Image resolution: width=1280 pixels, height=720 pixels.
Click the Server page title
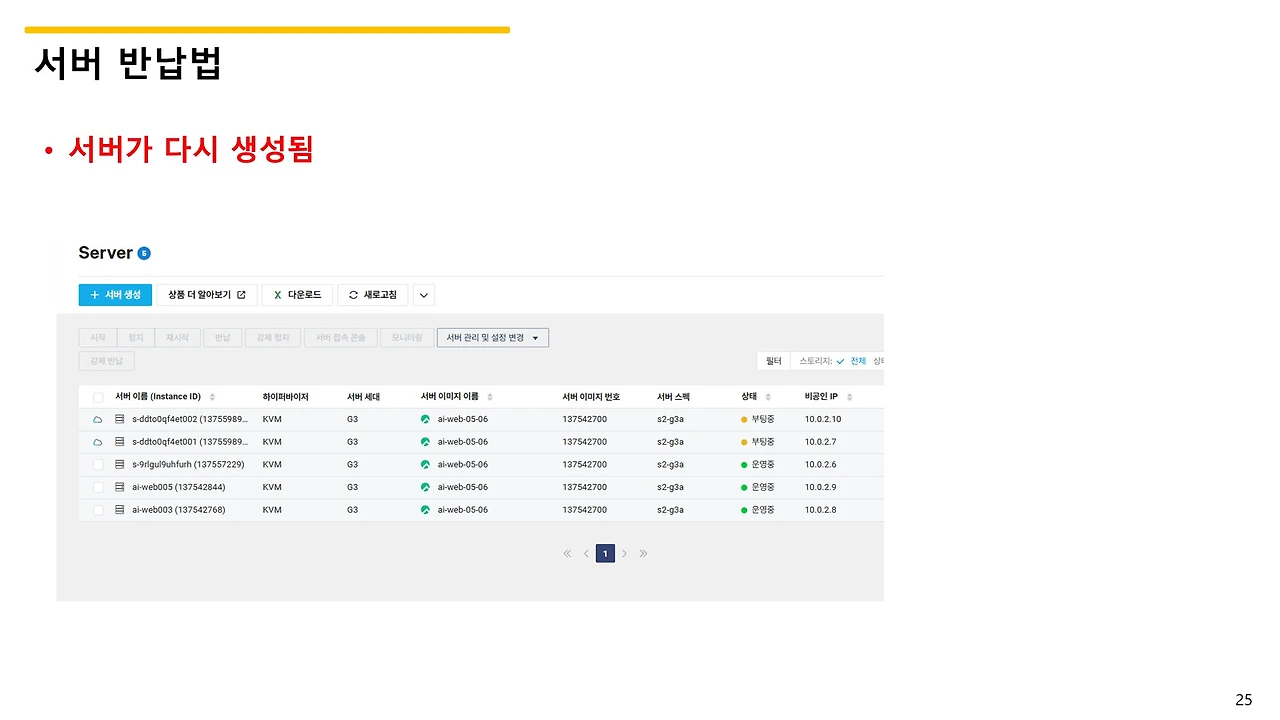pos(105,253)
